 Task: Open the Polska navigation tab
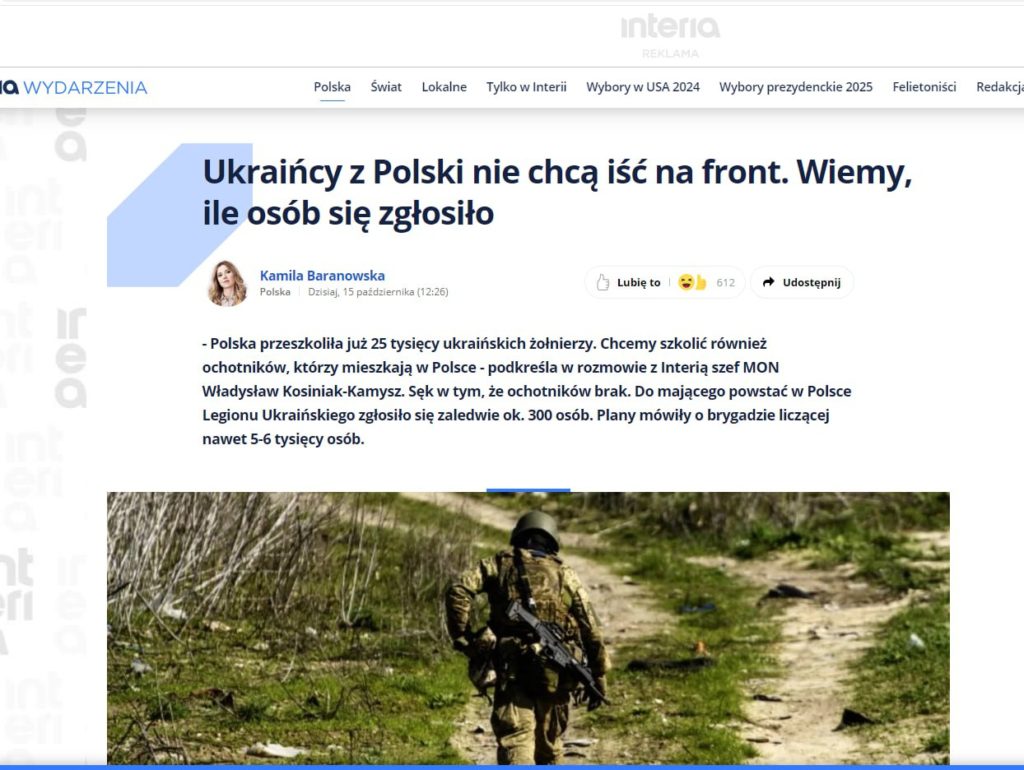tap(332, 87)
